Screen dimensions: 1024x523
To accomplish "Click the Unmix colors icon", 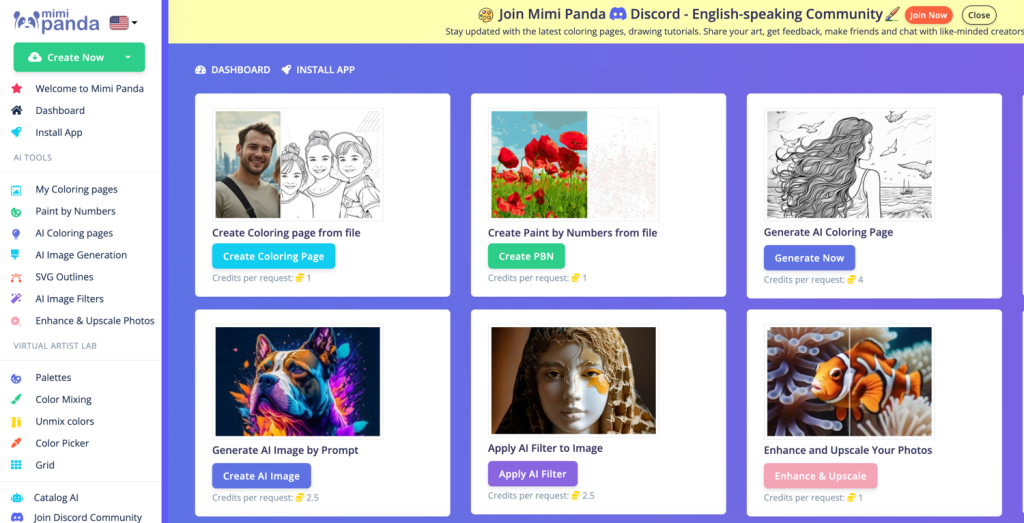I will click(x=16, y=421).
